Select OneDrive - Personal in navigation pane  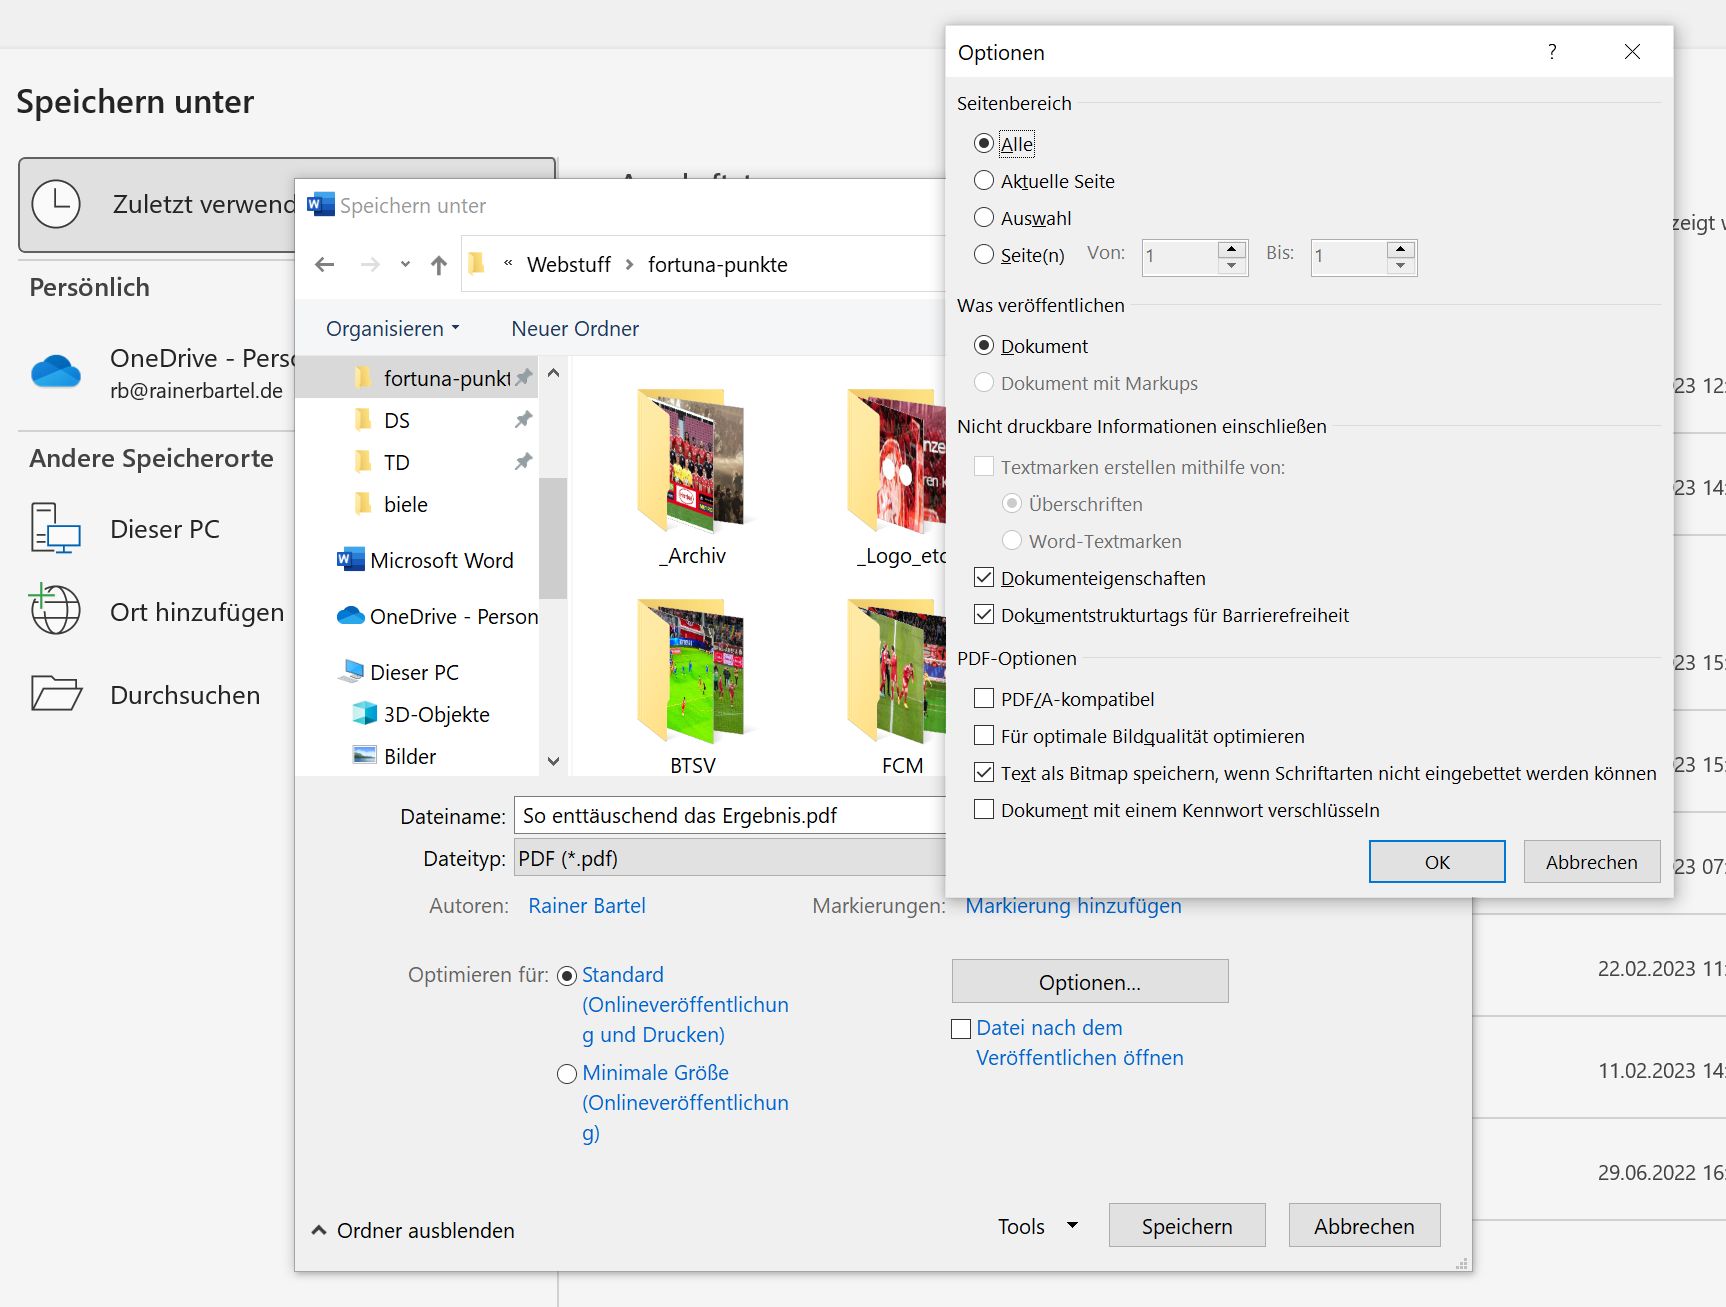438,616
